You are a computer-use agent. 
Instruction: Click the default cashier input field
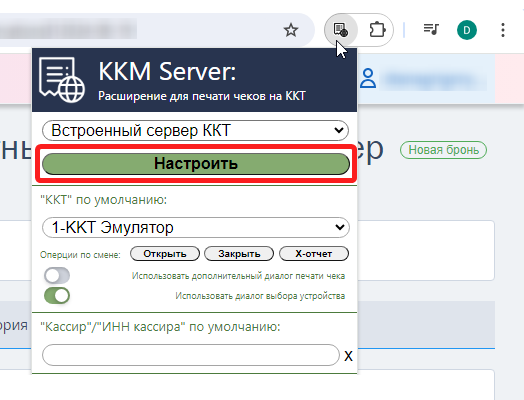click(x=191, y=355)
